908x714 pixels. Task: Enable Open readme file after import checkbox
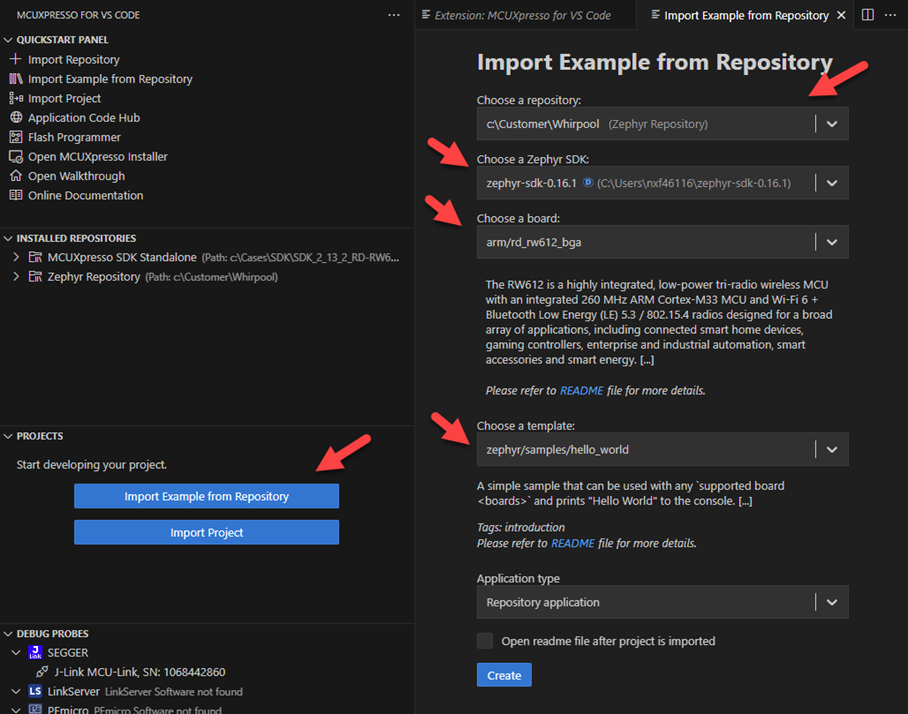485,641
